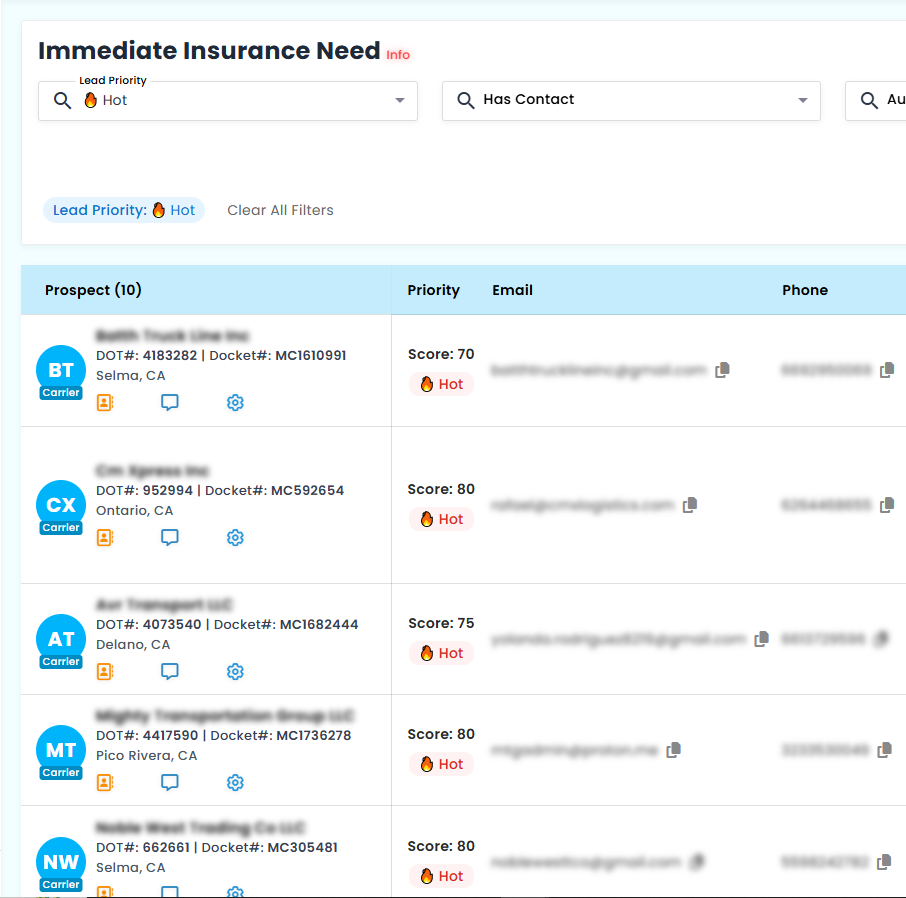Image resolution: width=906 pixels, height=898 pixels.
Task: Click the Prospect (10) column header
Action: (93, 290)
